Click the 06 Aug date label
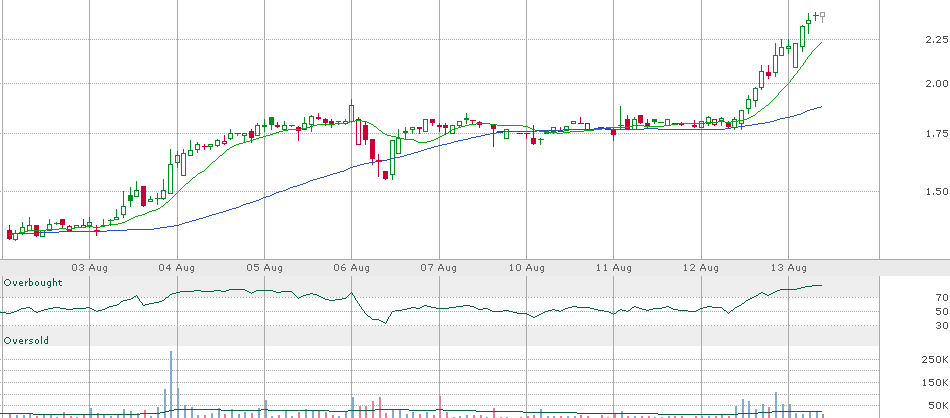This screenshot has width=950, height=418. [351, 268]
